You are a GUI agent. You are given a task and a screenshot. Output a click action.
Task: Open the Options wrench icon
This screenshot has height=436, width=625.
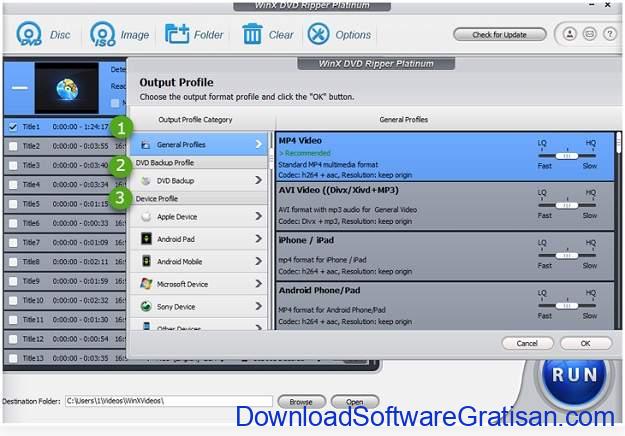(x=318, y=35)
